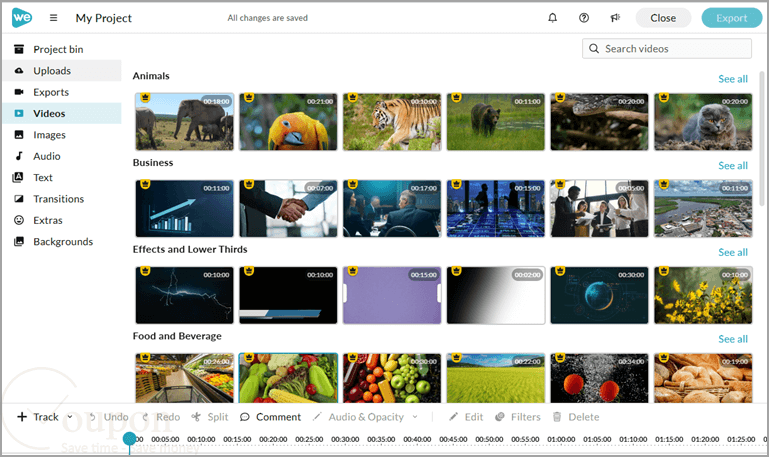
Task: See all Business videos
Action: 733,166
